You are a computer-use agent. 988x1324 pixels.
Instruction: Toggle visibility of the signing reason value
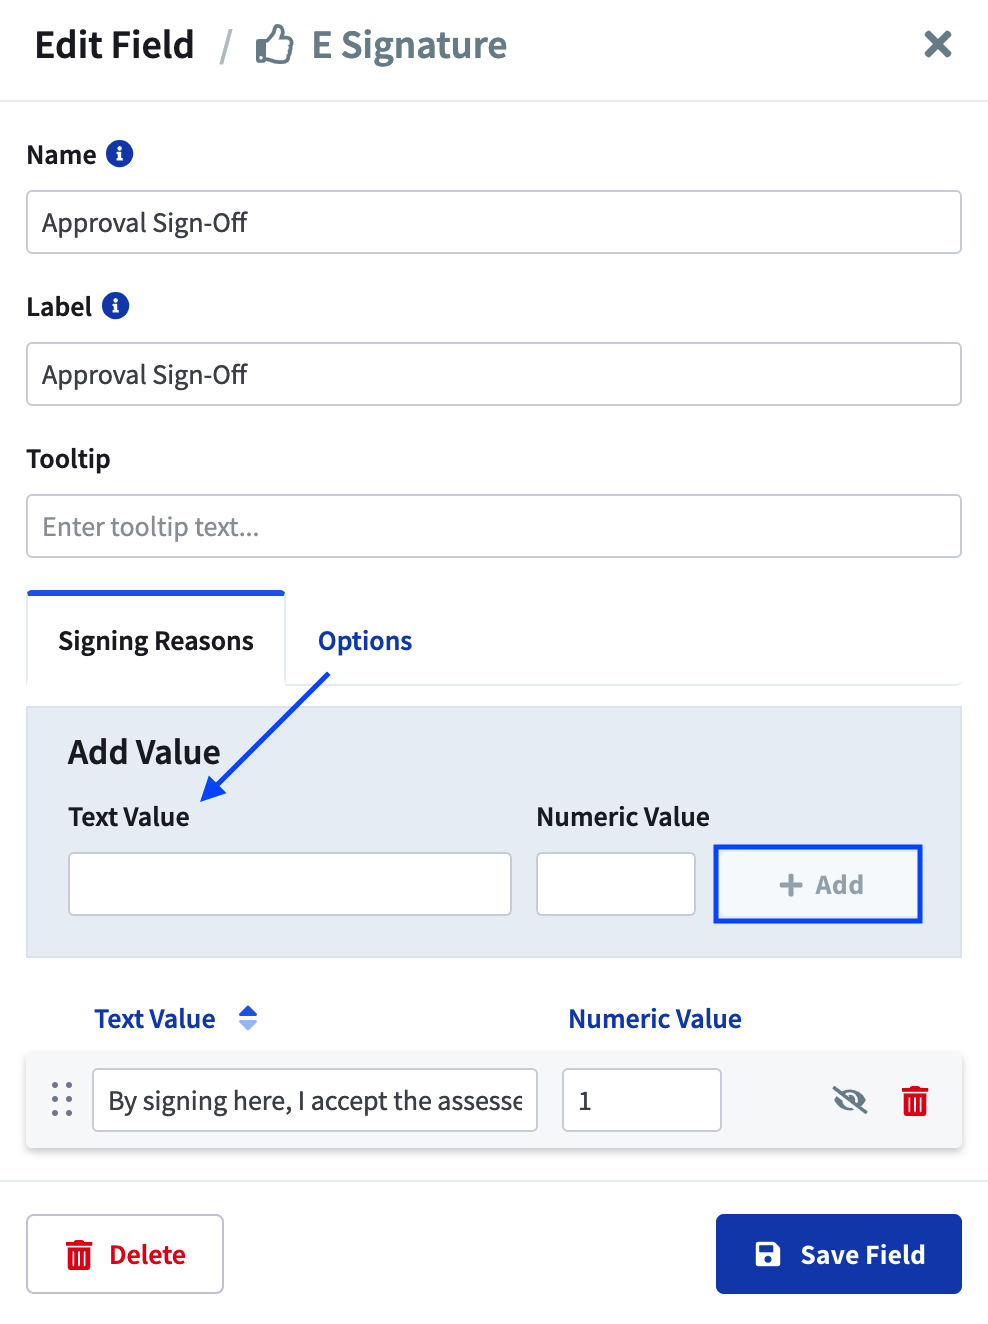point(850,1100)
